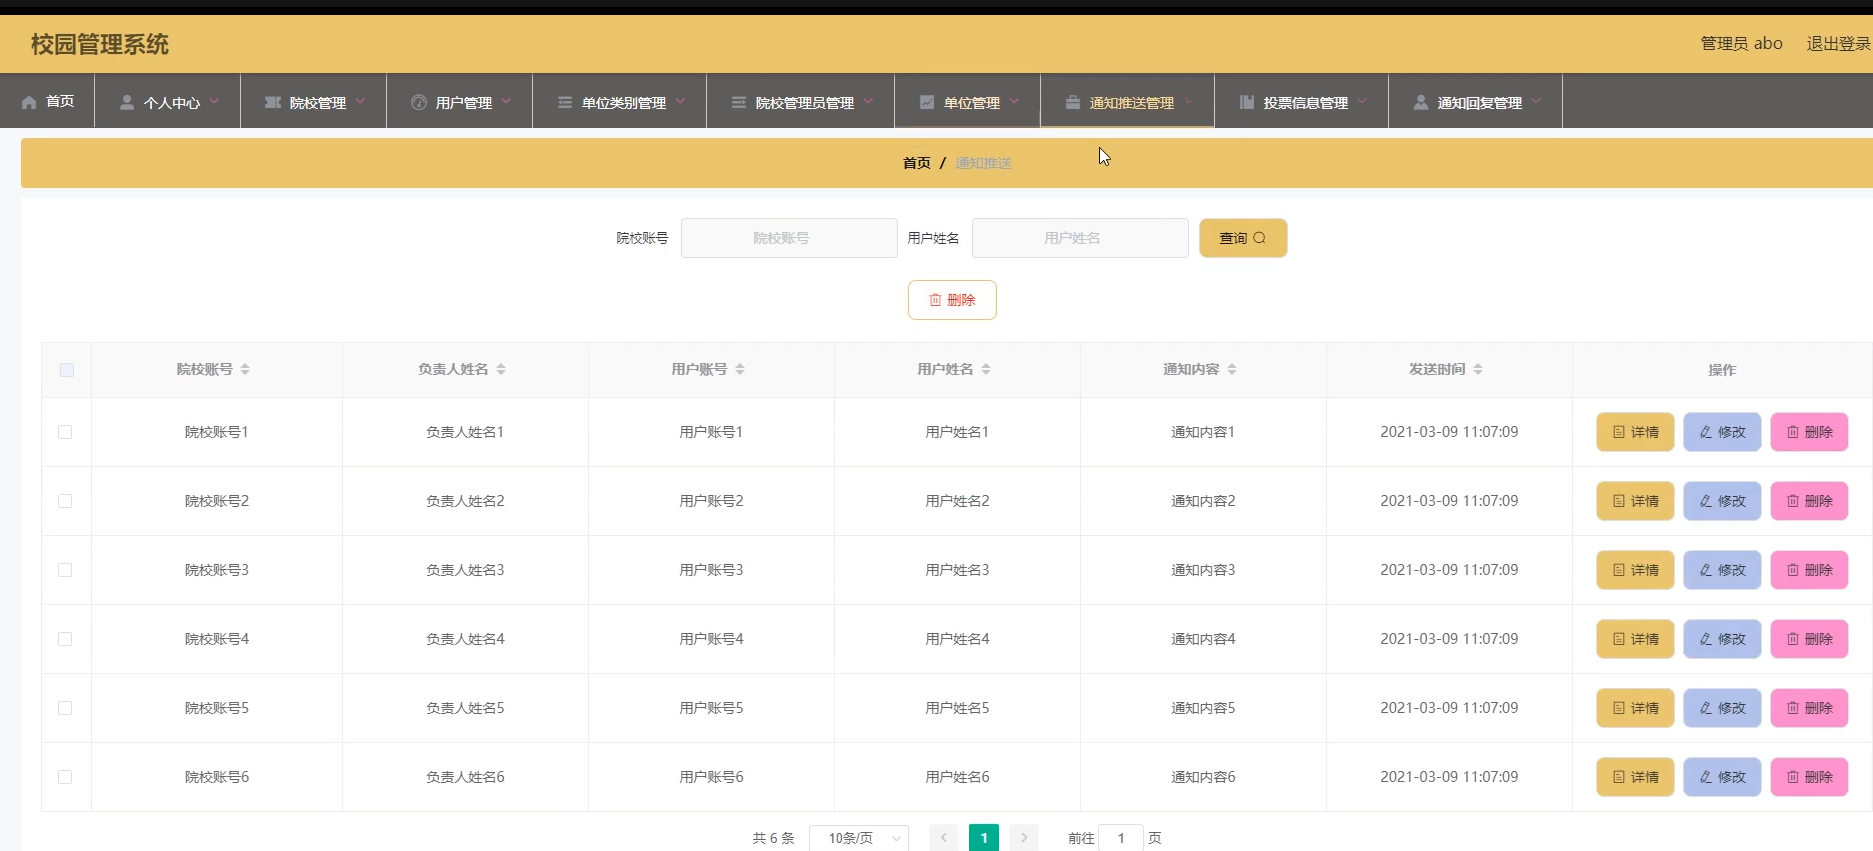Screen dimensions: 1873x851
Task: Check the row for 院校账号5
Action: coord(65,708)
